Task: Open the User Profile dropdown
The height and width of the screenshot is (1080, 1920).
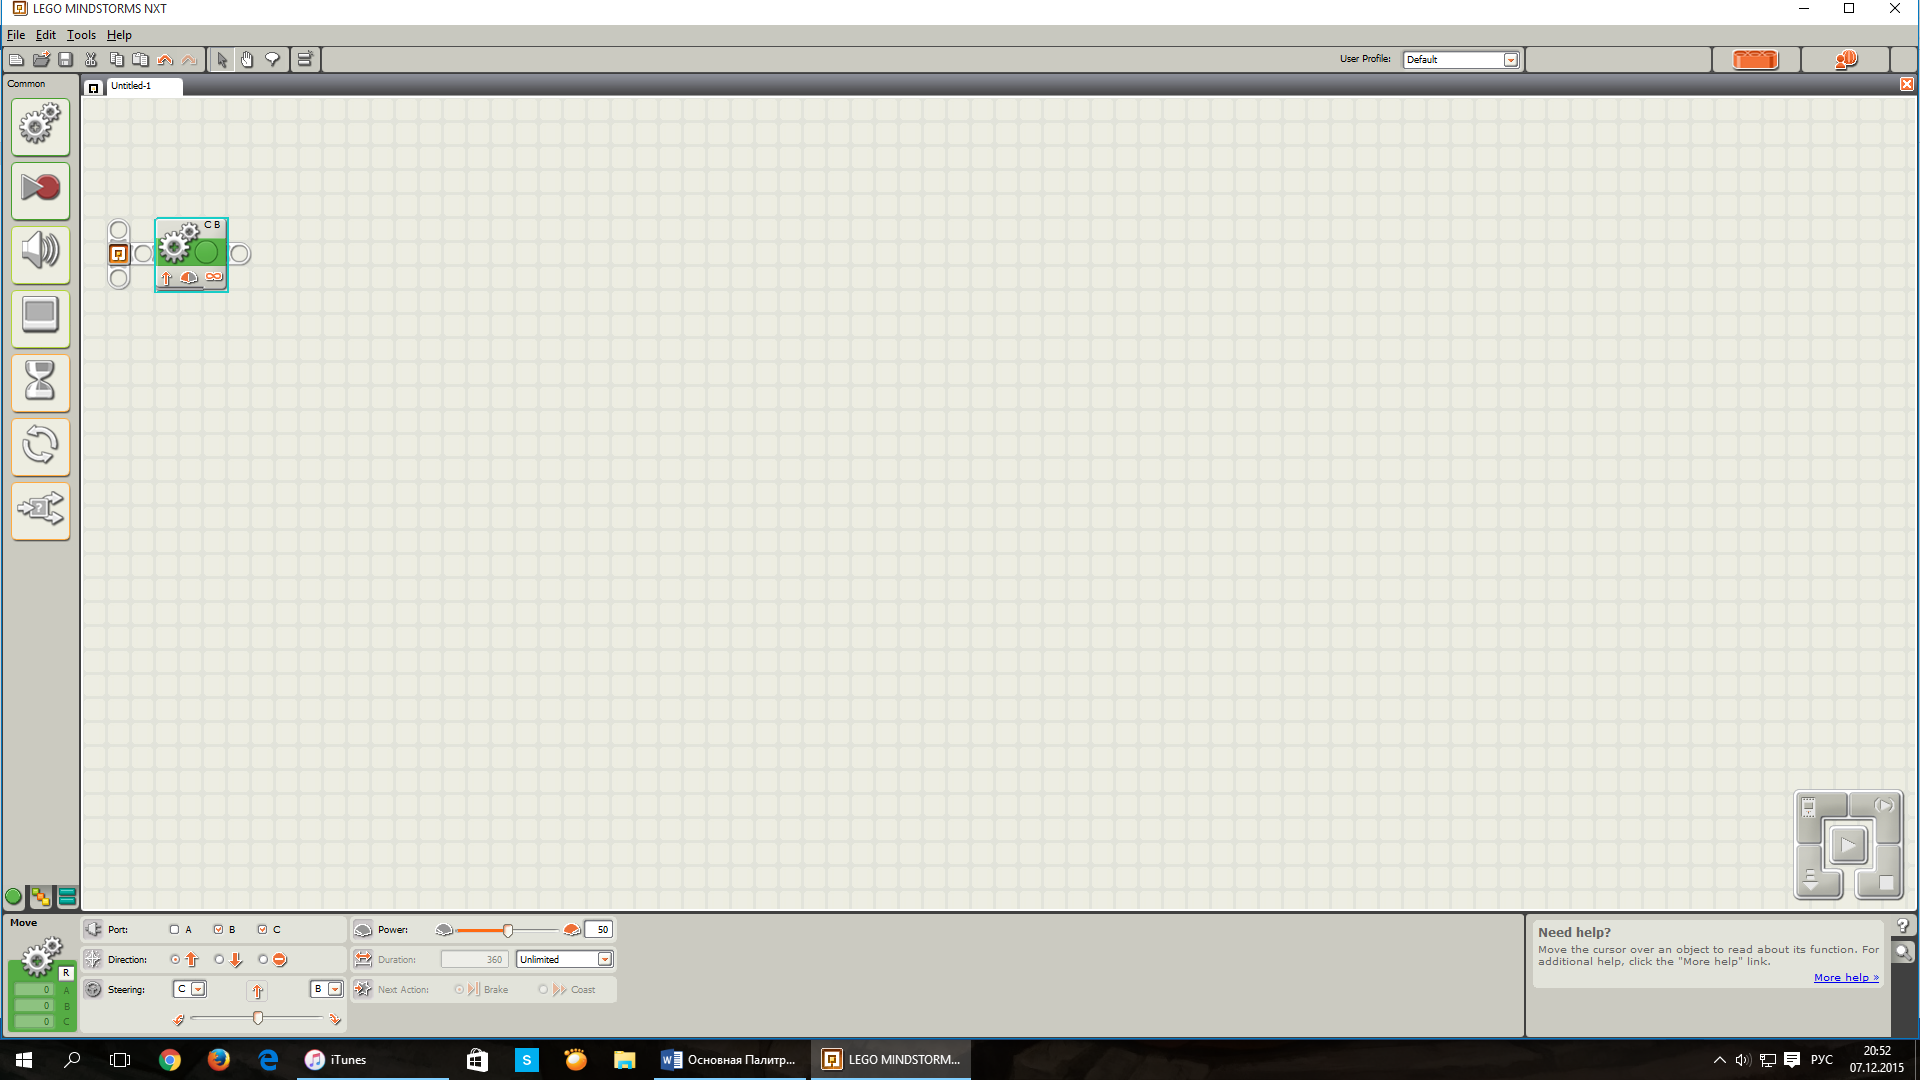Action: (1510, 58)
